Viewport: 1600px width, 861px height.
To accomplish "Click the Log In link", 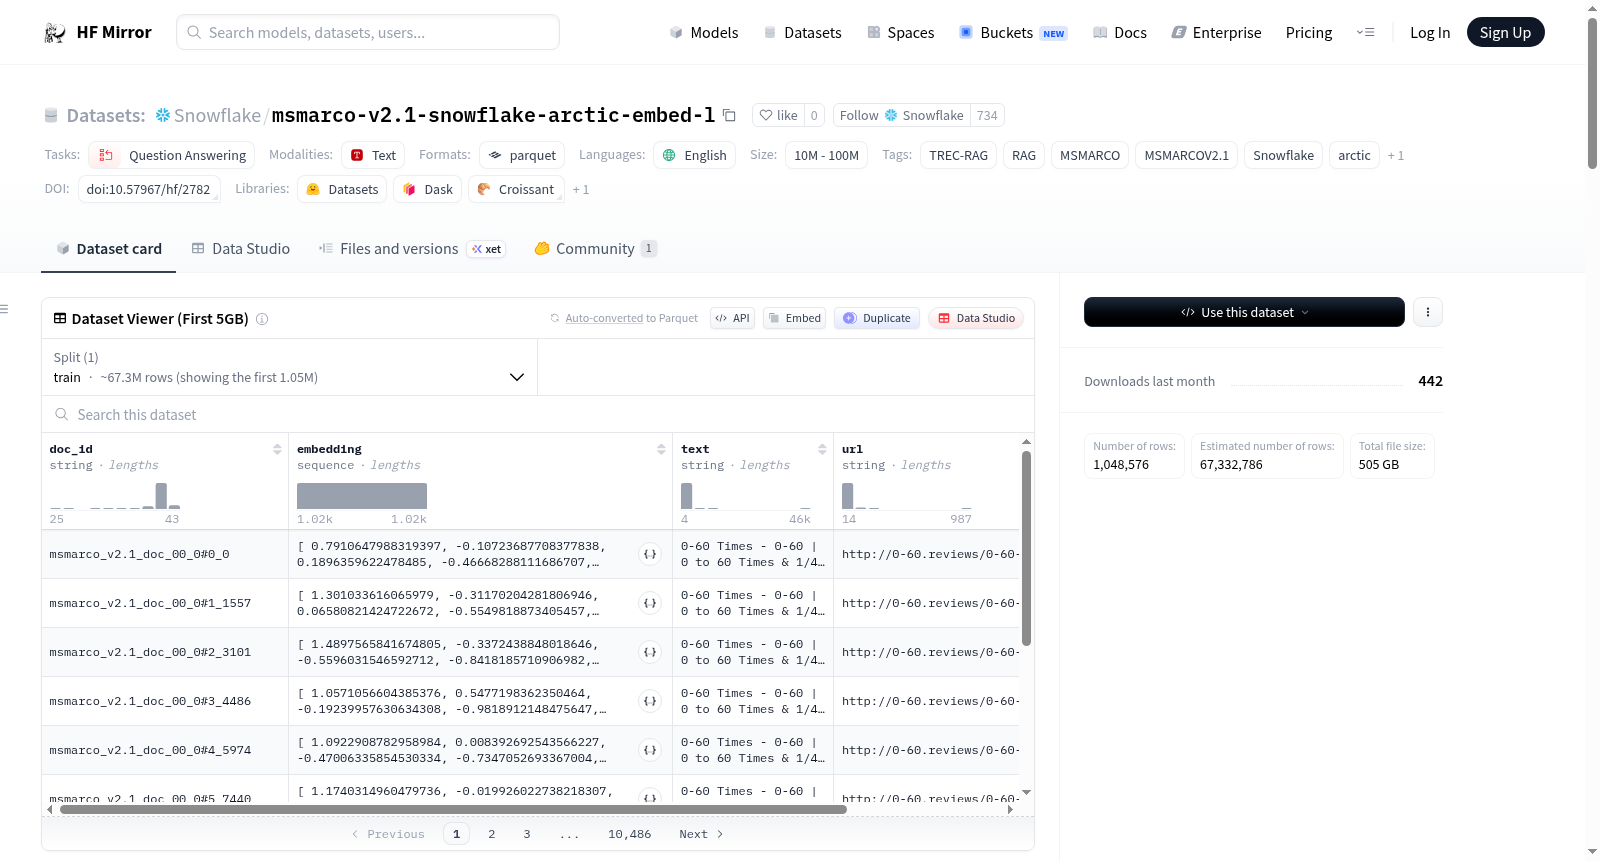I will pyautogui.click(x=1430, y=33).
